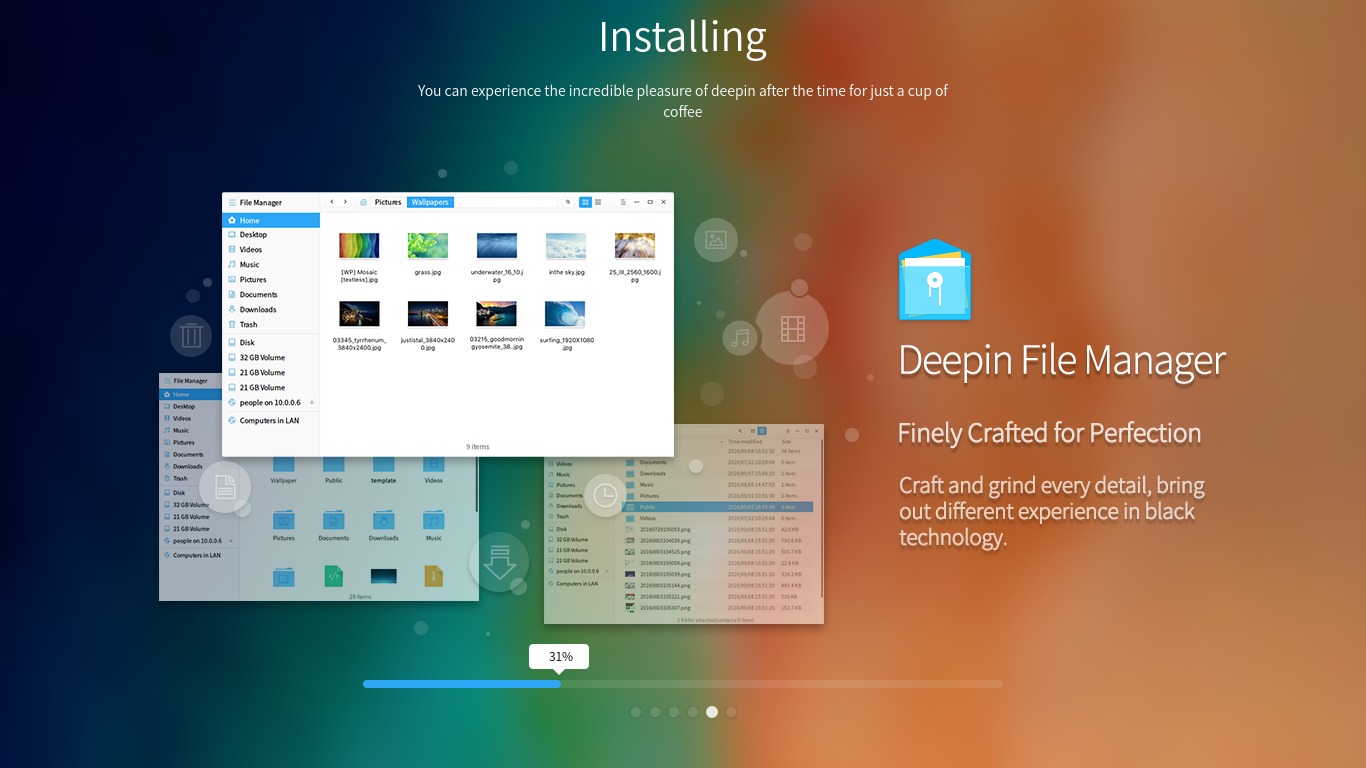1366x768 pixels.
Task: Click the round clock bubble icon
Action: [x=605, y=495]
